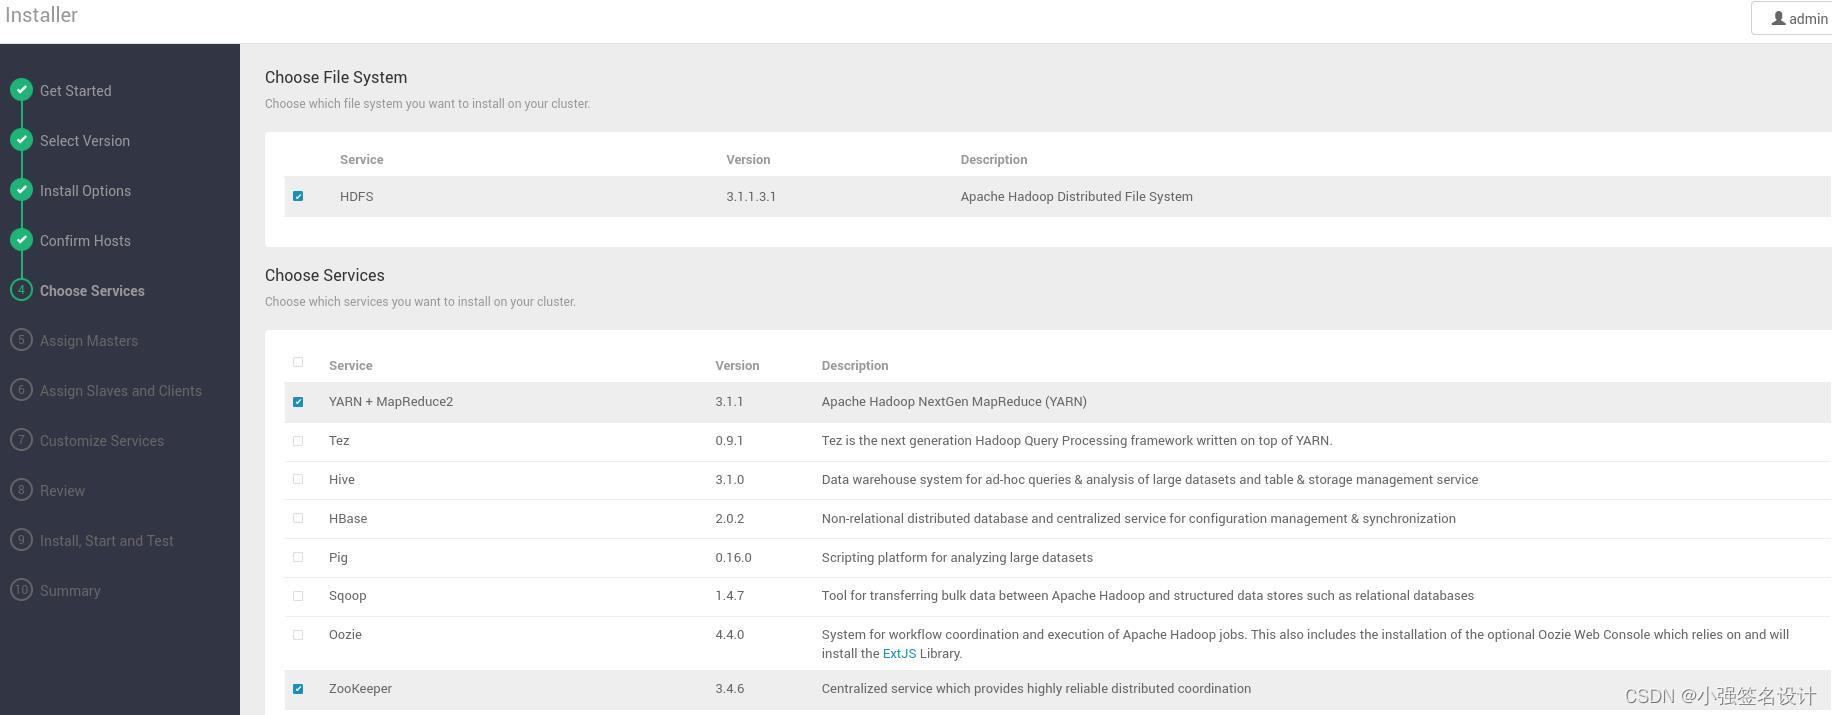Screen dimensions: 1832x715
Task: Click the Tez version 0.9.1 cell
Action: [729, 441]
